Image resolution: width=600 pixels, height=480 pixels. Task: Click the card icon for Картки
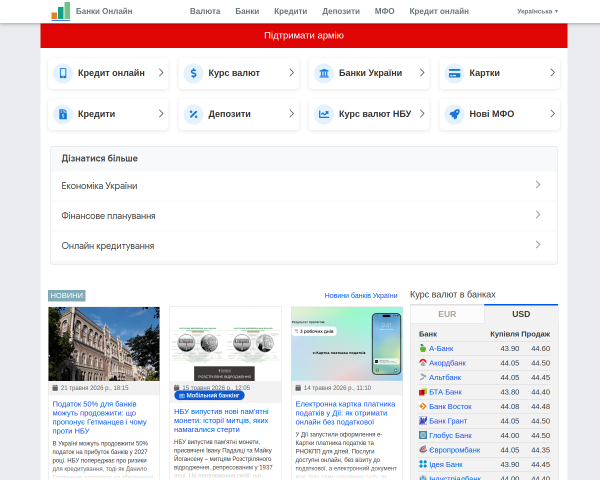click(x=455, y=73)
